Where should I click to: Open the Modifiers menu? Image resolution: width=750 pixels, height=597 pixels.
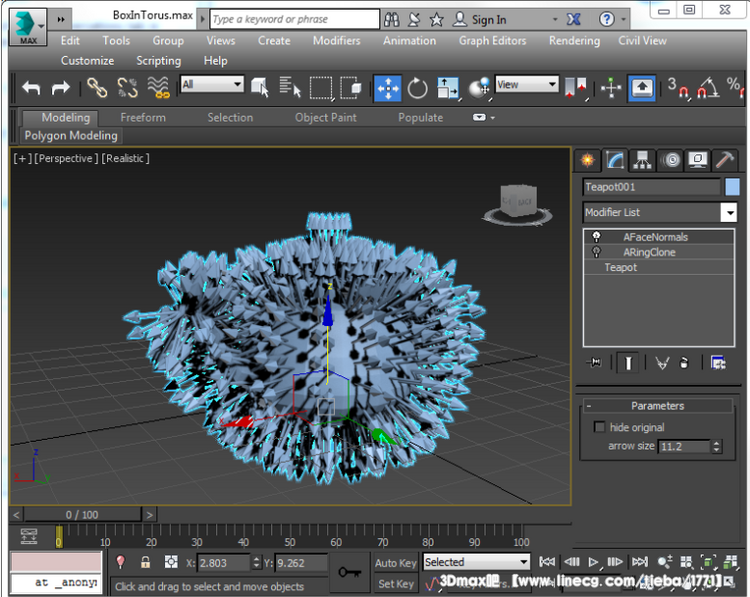point(336,41)
